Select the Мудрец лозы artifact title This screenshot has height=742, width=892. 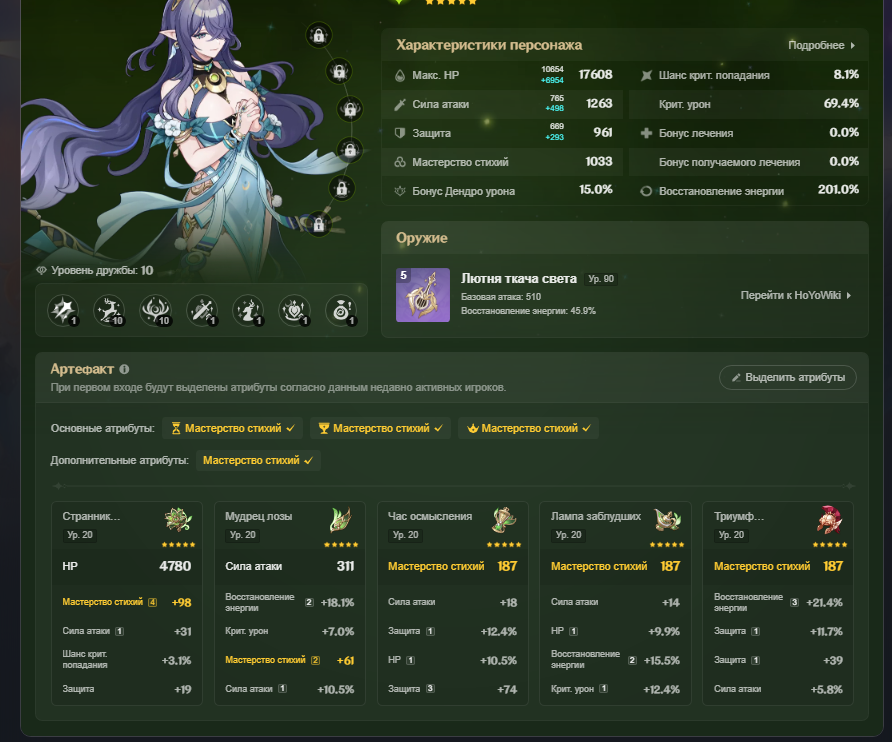pyautogui.click(x=259, y=517)
